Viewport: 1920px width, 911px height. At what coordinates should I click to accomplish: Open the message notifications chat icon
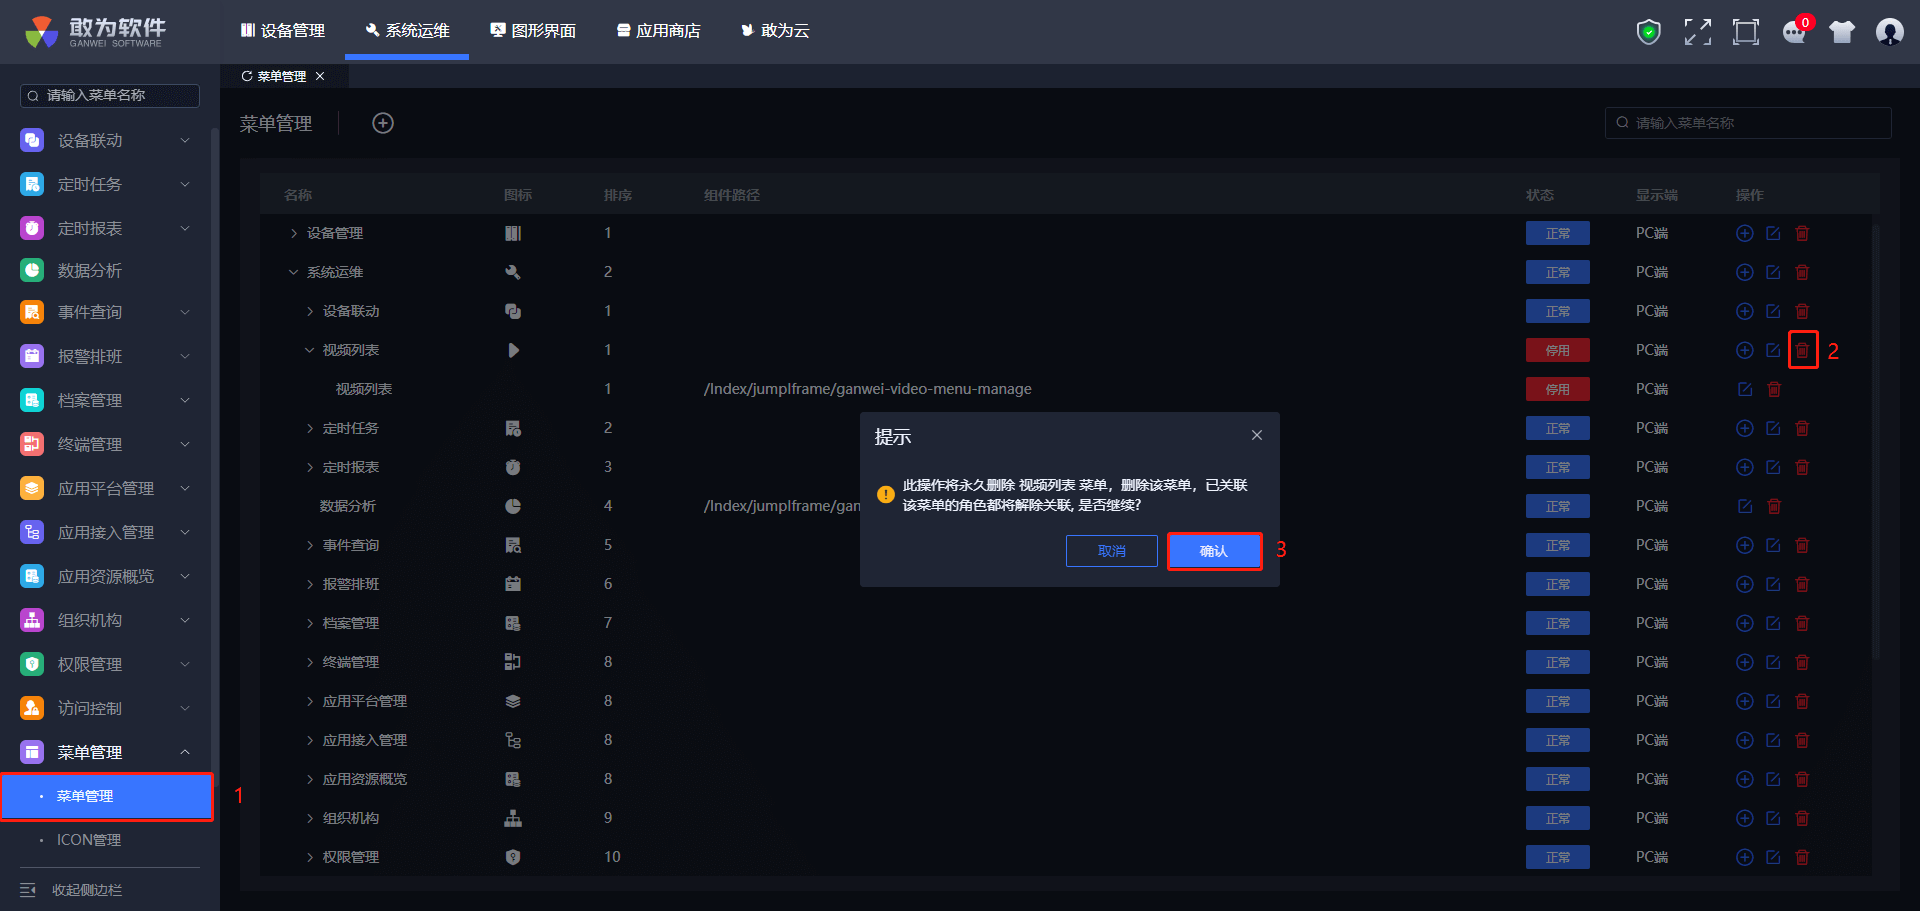(x=1794, y=32)
